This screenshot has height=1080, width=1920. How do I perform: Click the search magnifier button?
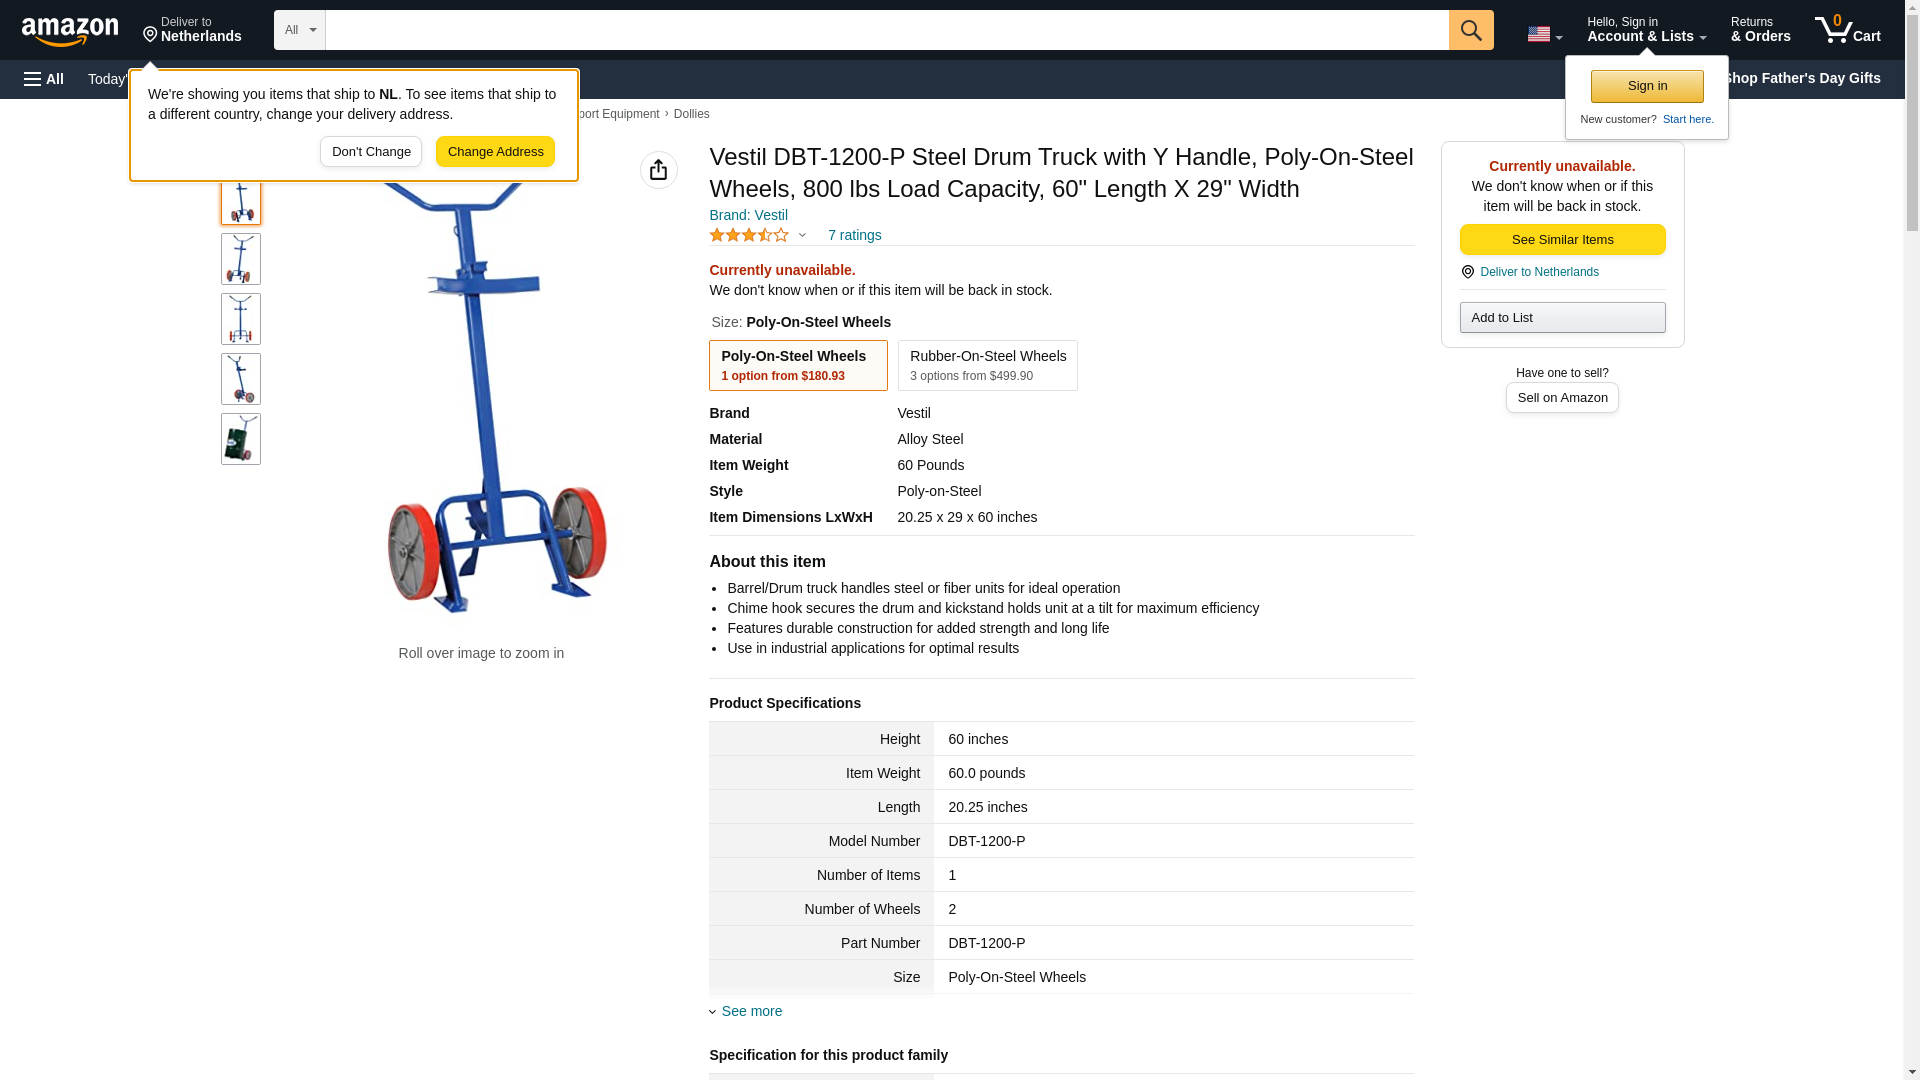click(x=1470, y=30)
